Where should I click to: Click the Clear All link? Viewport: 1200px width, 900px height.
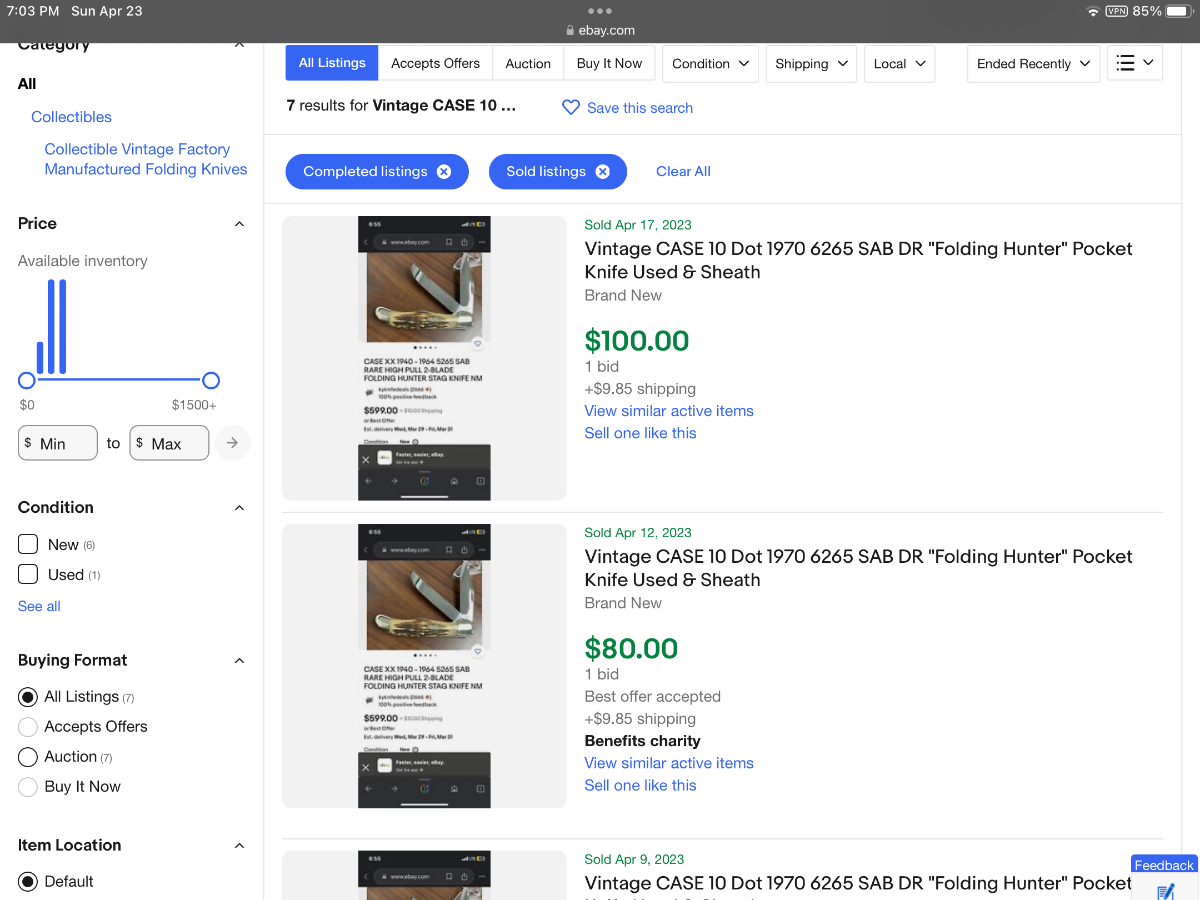coord(683,172)
